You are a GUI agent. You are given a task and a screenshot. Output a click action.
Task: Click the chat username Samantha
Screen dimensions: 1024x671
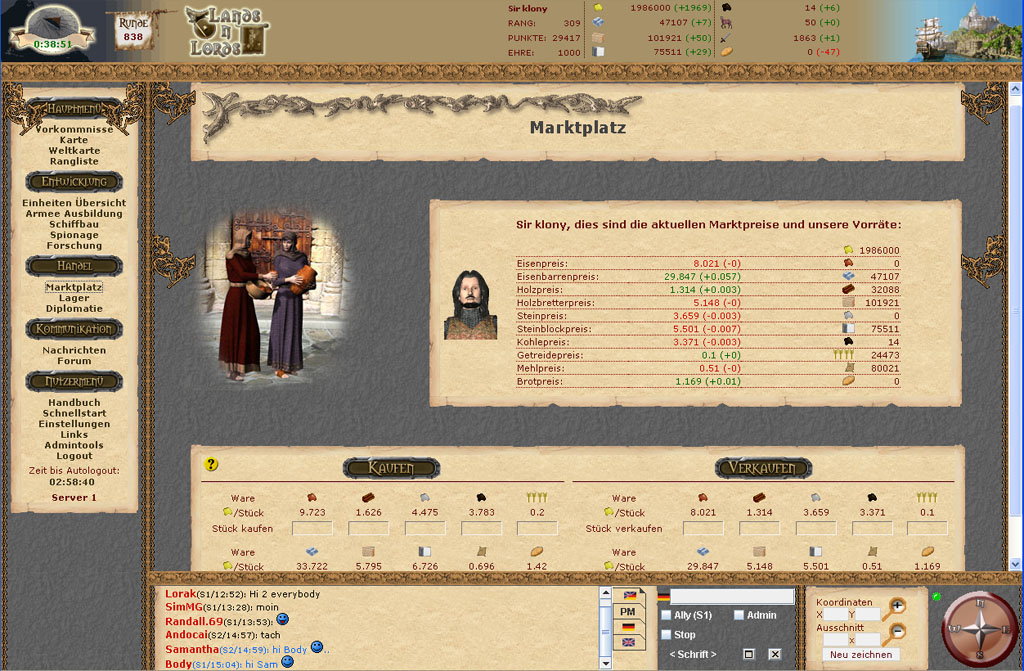pyautogui.click(x=192, y=649)
